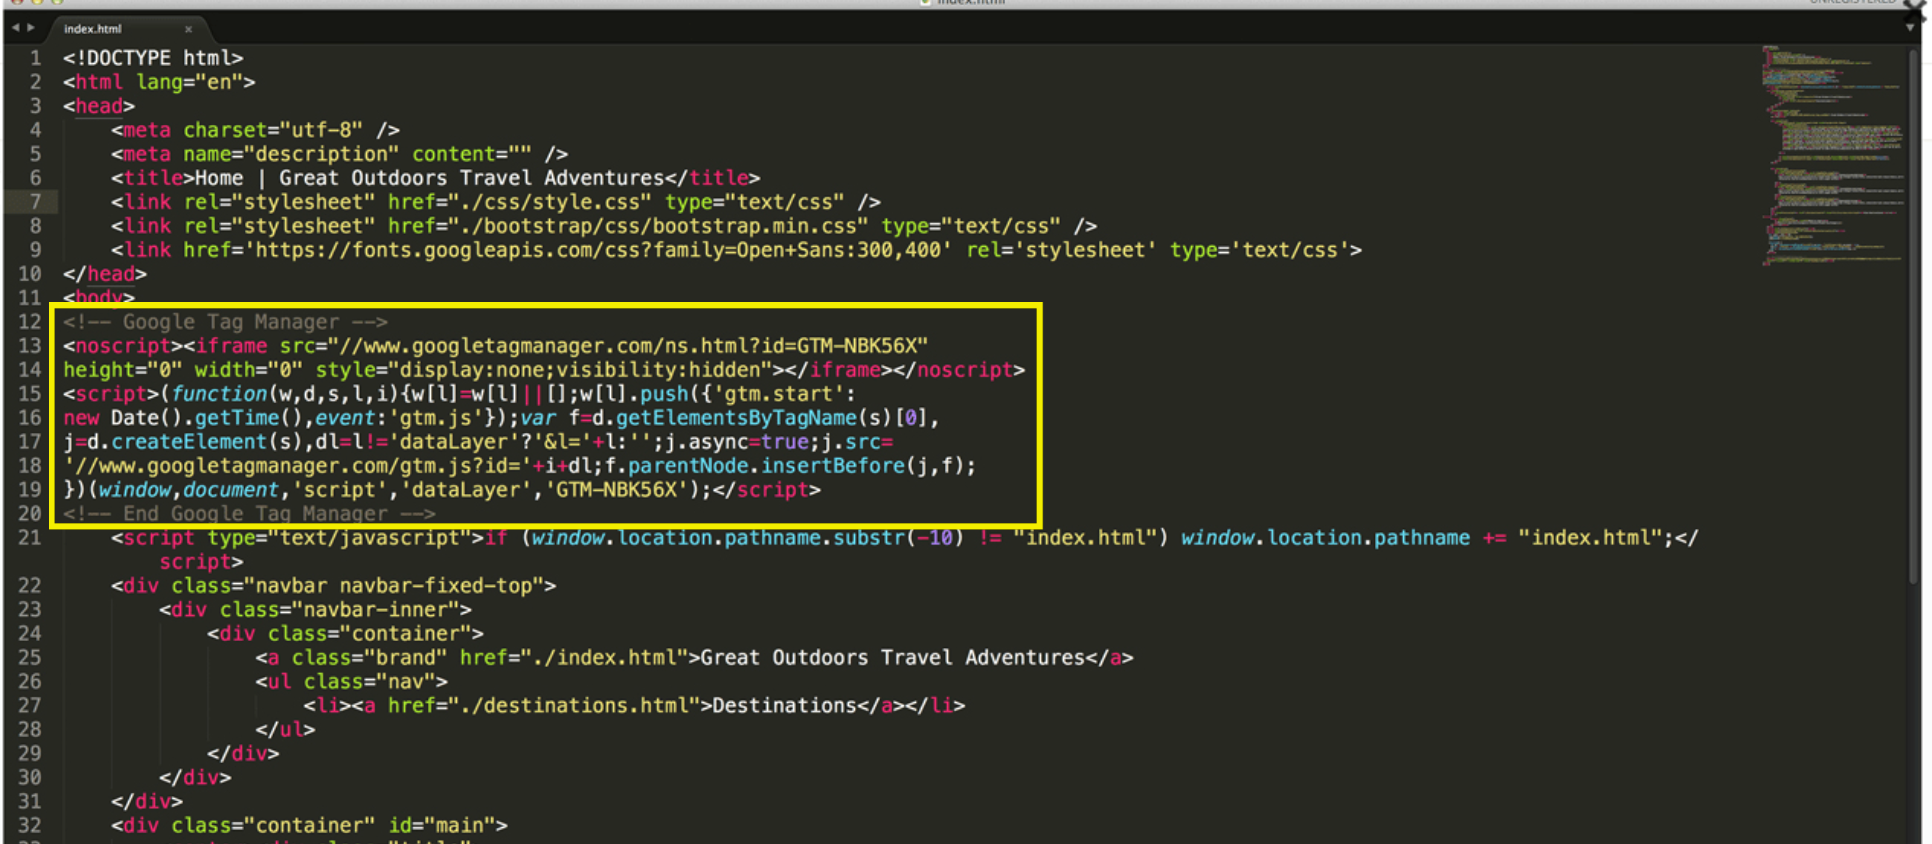The image size is (1932, 844).
Task: Click the "<!DOCTYPE html>" text
Action: pyautogui.click(x=153, y=58)
